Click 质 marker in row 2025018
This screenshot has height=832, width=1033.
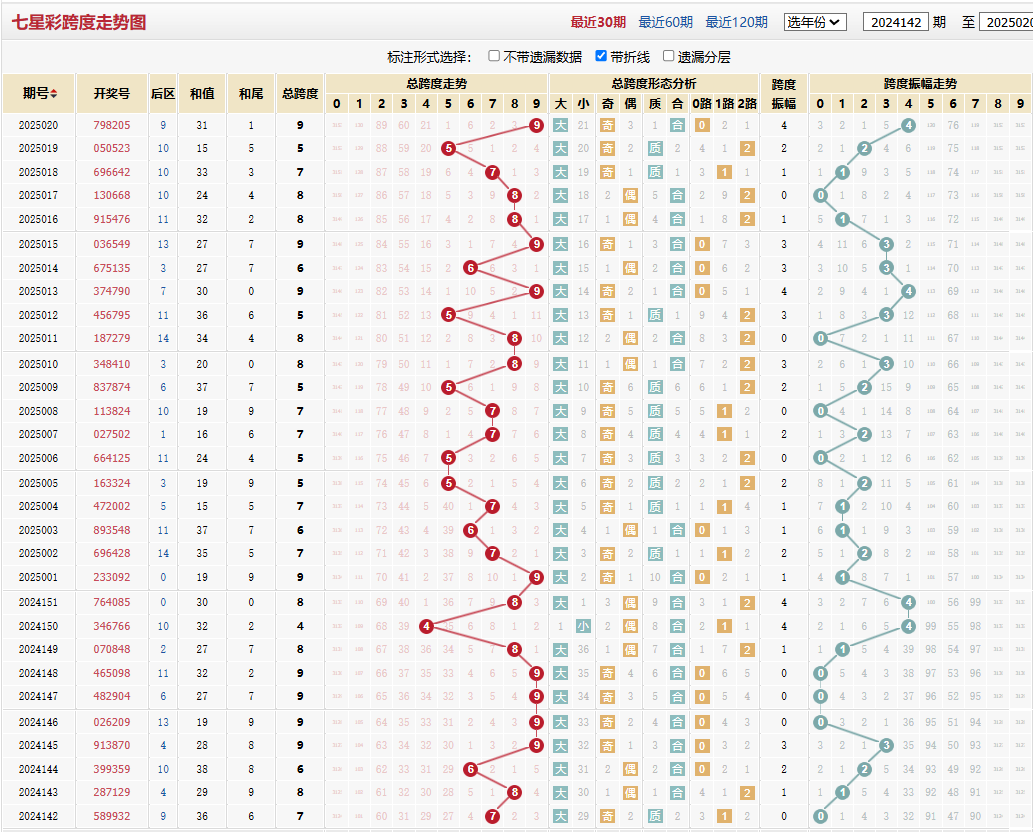coord(655,173)
